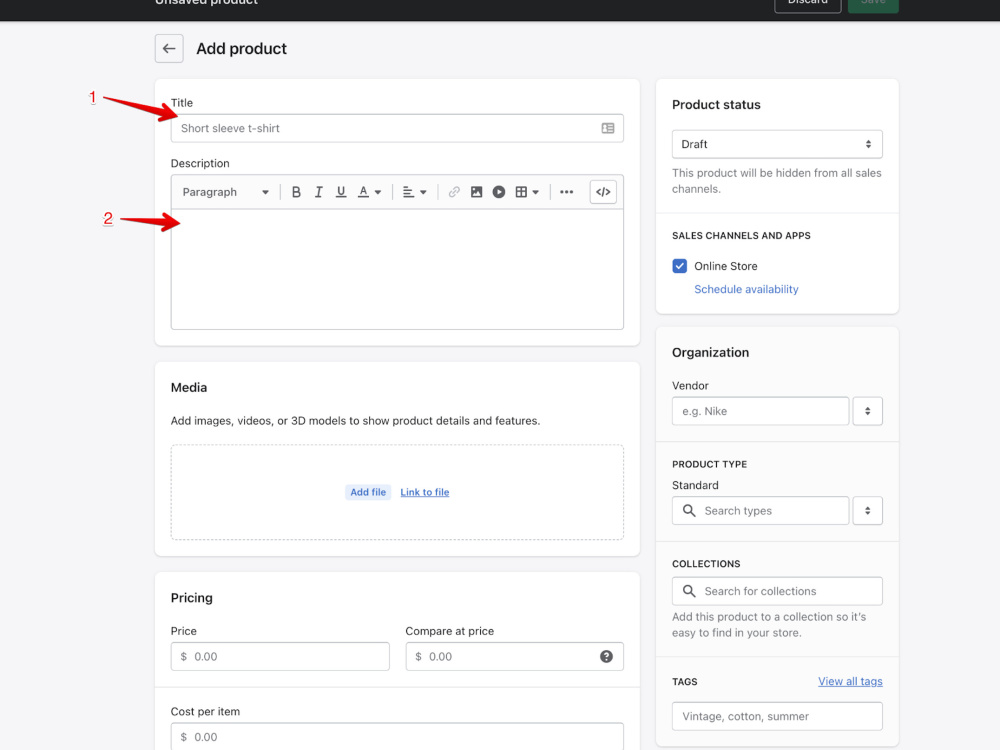Open Schedule availability link
1000x750 pixels.
(x=746, y=289)
